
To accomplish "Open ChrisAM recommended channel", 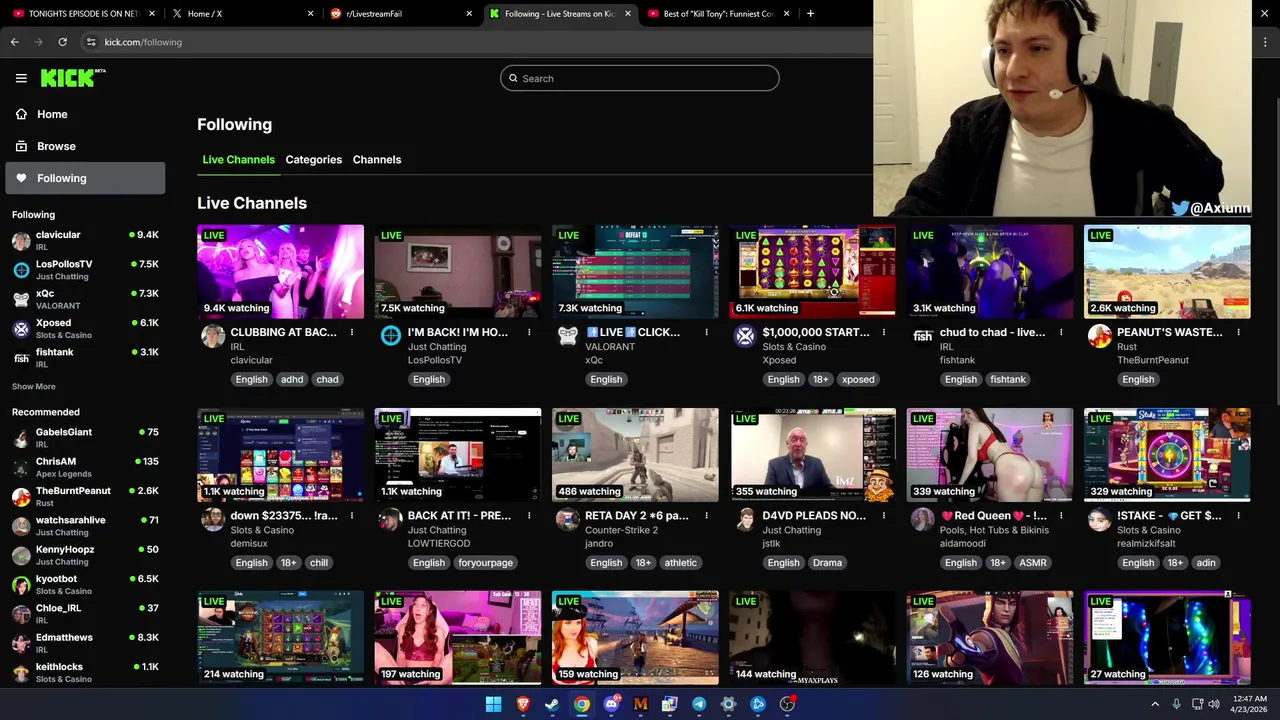I will point(85,467).
